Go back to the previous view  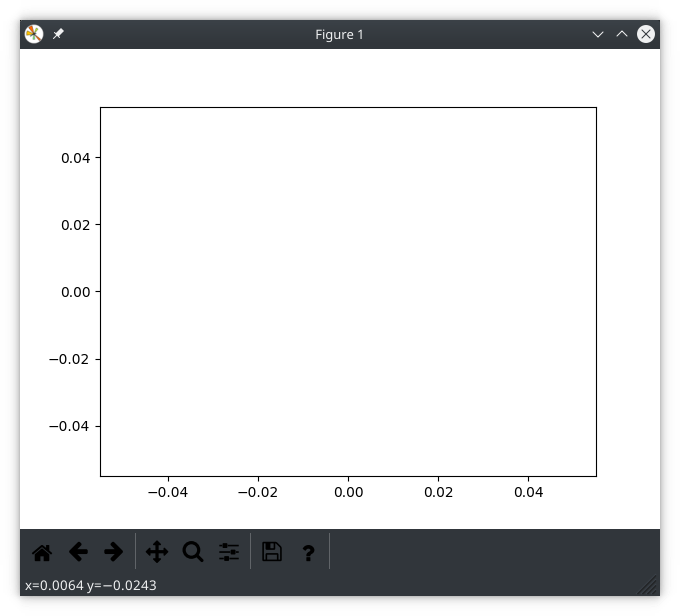78,552
